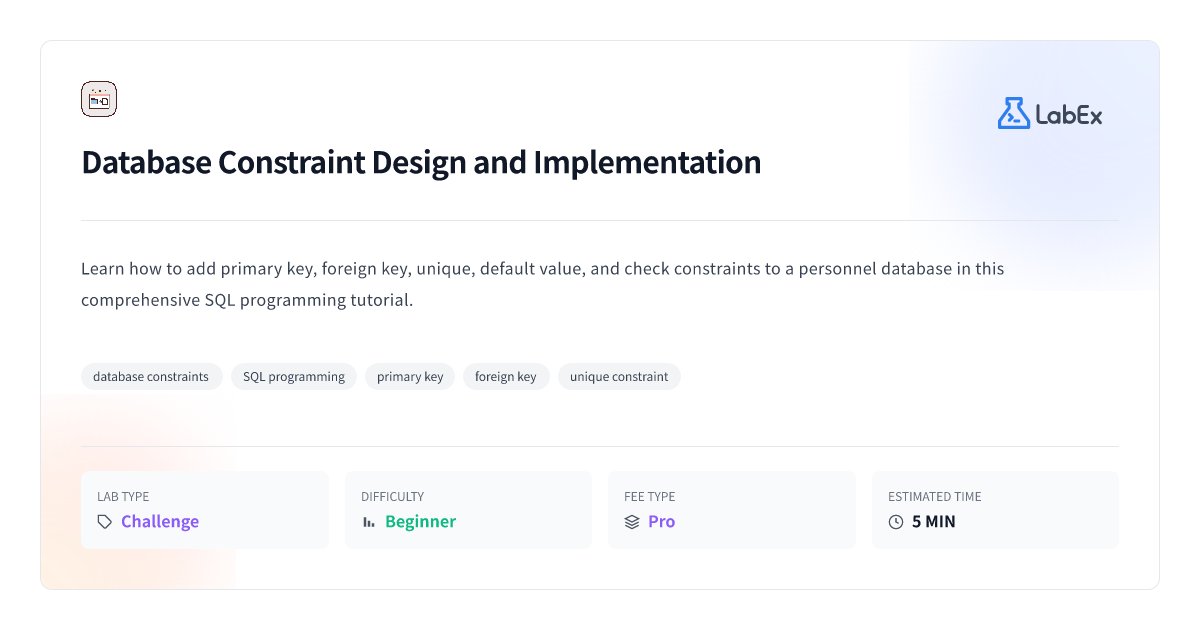Click the DIFFICULTY section label
The width and height of the screenshot is (1200, 630).
pyautogui.click(x=392, y=496)
